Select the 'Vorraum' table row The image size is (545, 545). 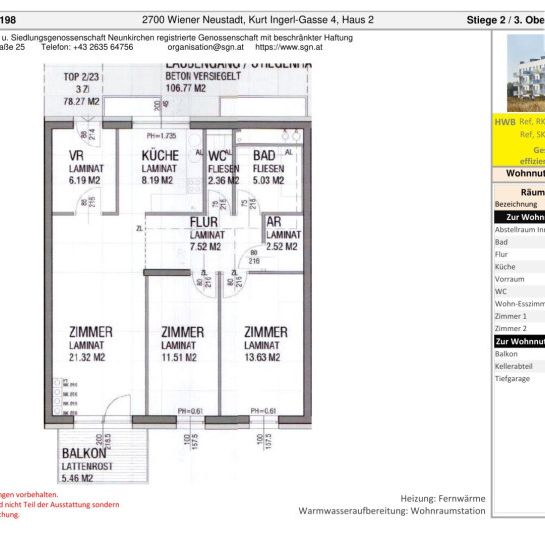click(x=520, y=279)
